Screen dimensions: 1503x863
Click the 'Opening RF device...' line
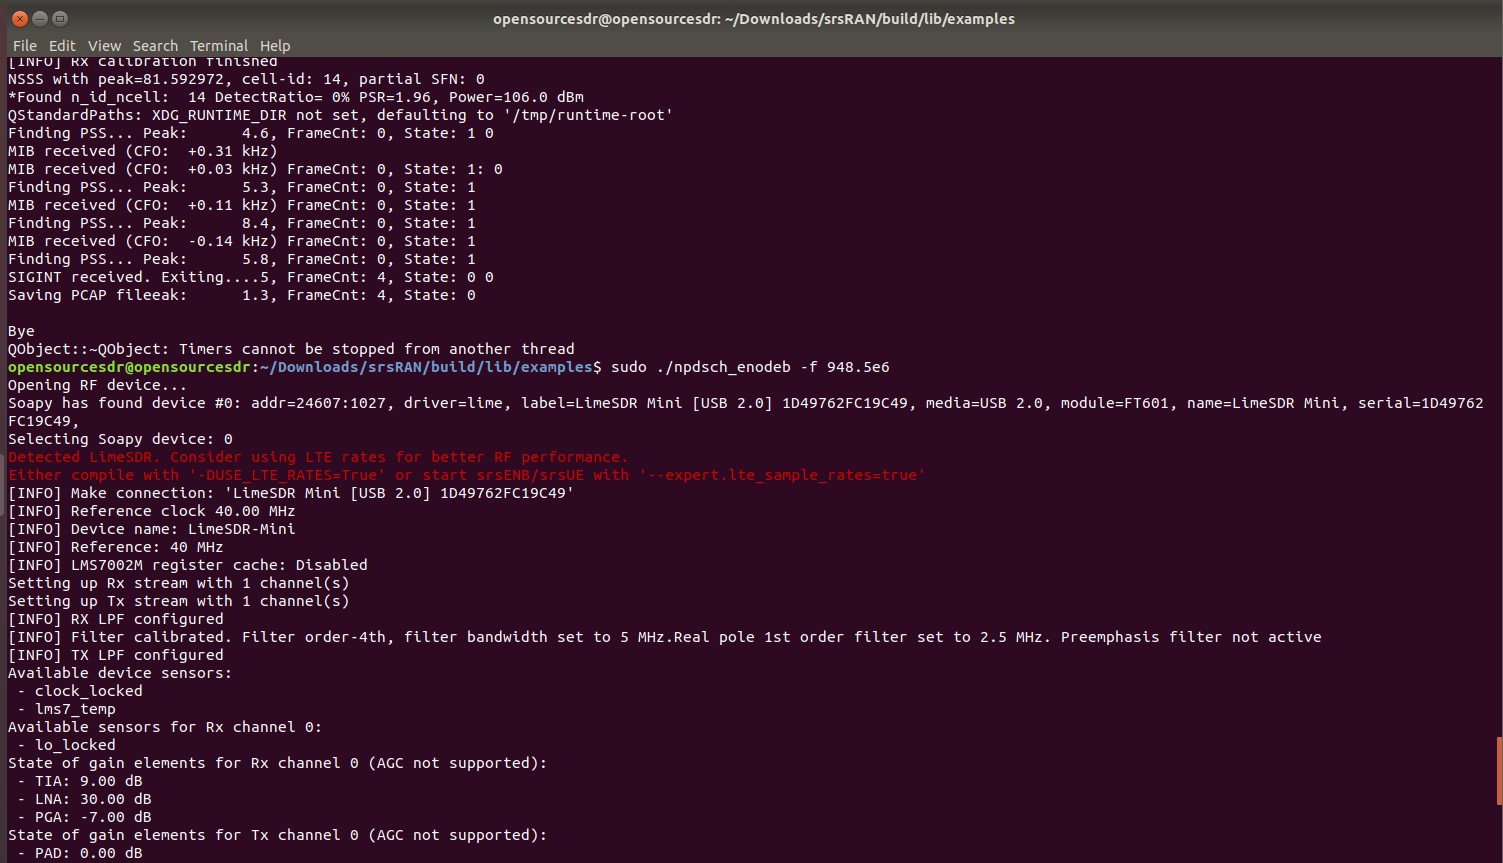click(98, 385)
